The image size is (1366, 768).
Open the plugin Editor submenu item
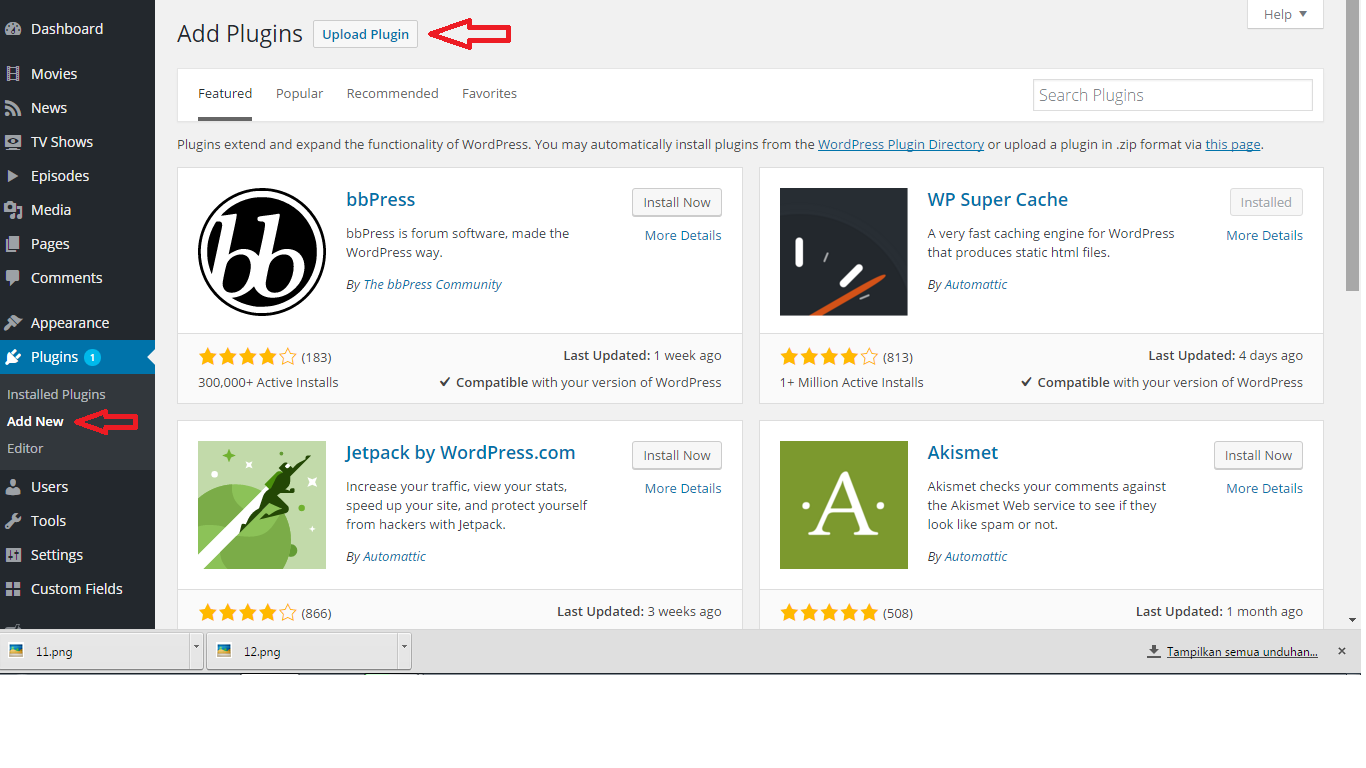coord(25,449)
